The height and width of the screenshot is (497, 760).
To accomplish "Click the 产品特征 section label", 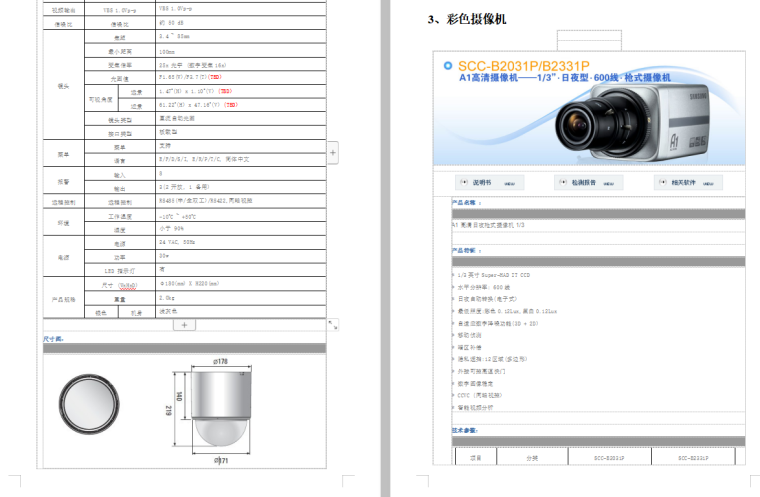I will click(465, 250).
